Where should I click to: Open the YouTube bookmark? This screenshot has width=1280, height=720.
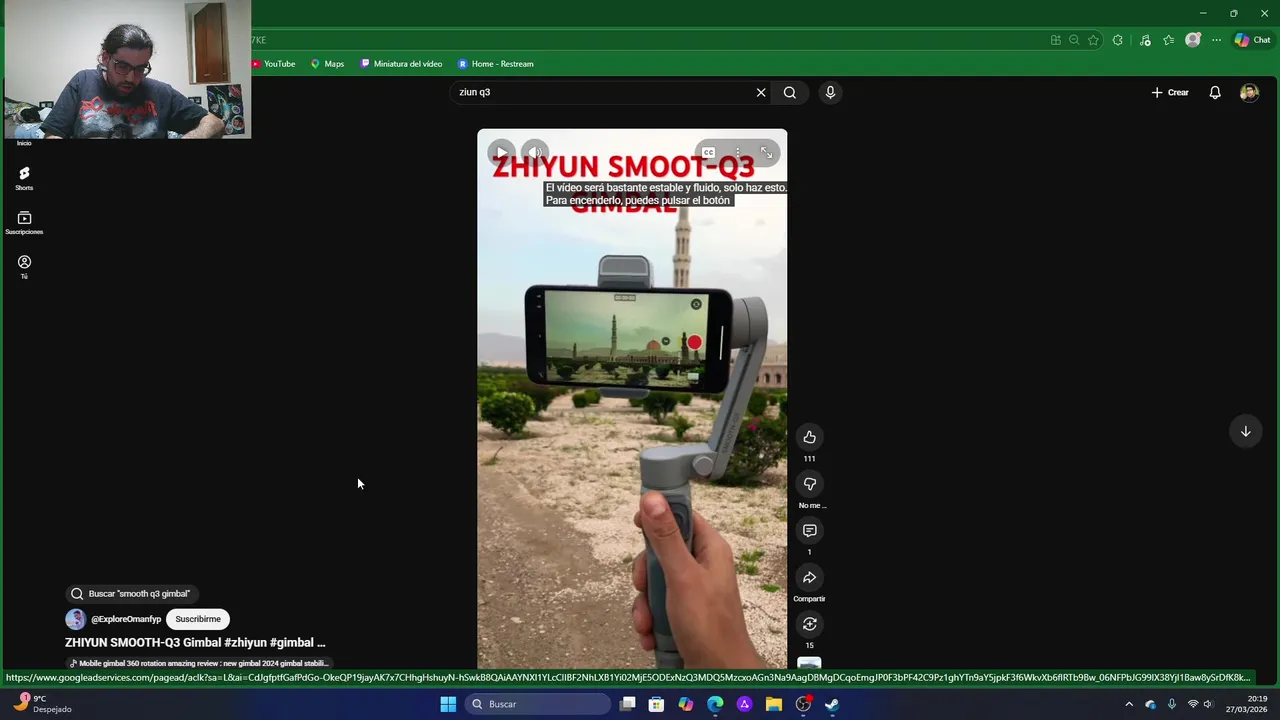(273, 64)
